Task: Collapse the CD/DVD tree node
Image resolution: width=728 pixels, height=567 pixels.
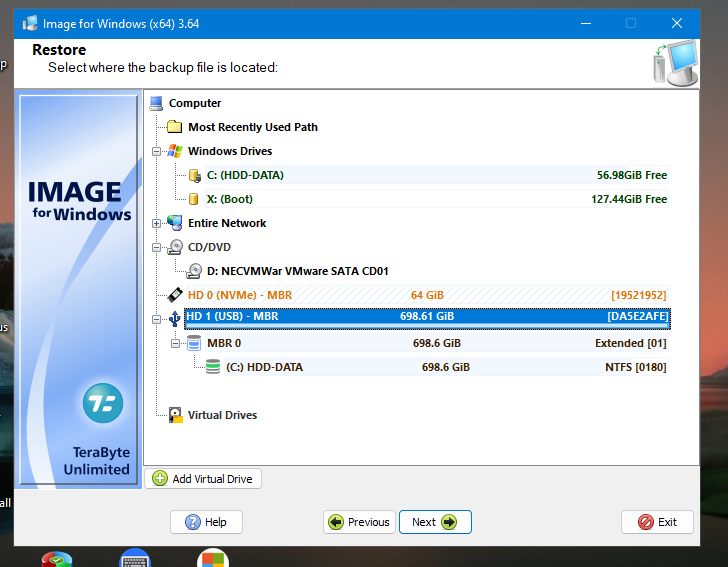Action: pyautogui.click(x=156, y=248)
